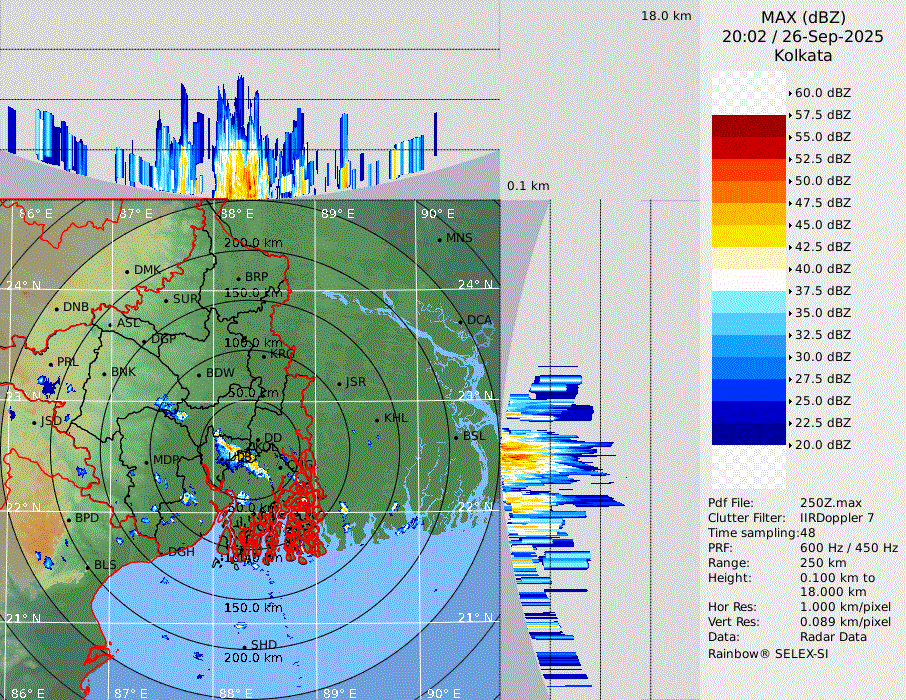The width and height of the screenshot is (906, 700).
Task: Click the KHL station dot
Action: 377,419
